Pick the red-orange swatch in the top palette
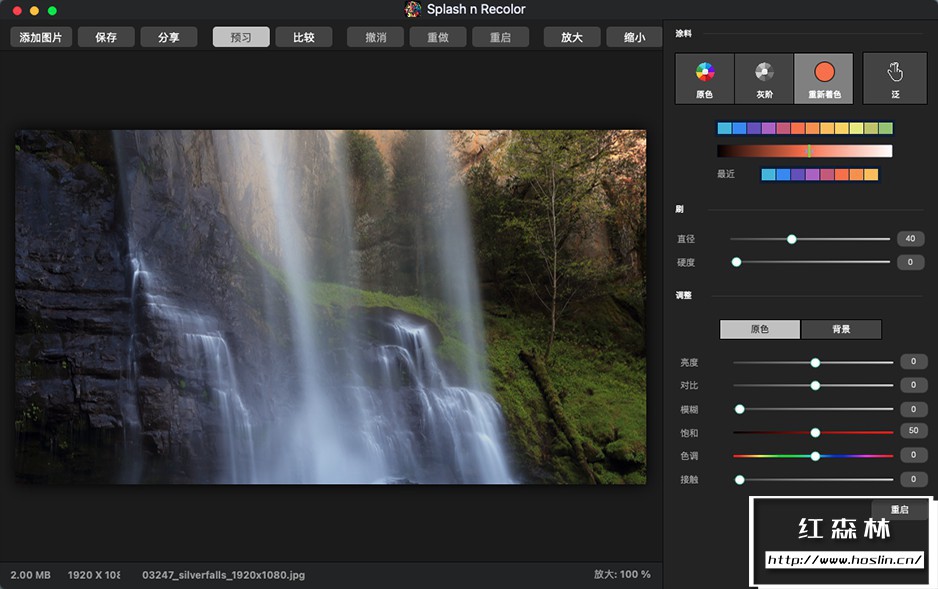 coord(798,128)
